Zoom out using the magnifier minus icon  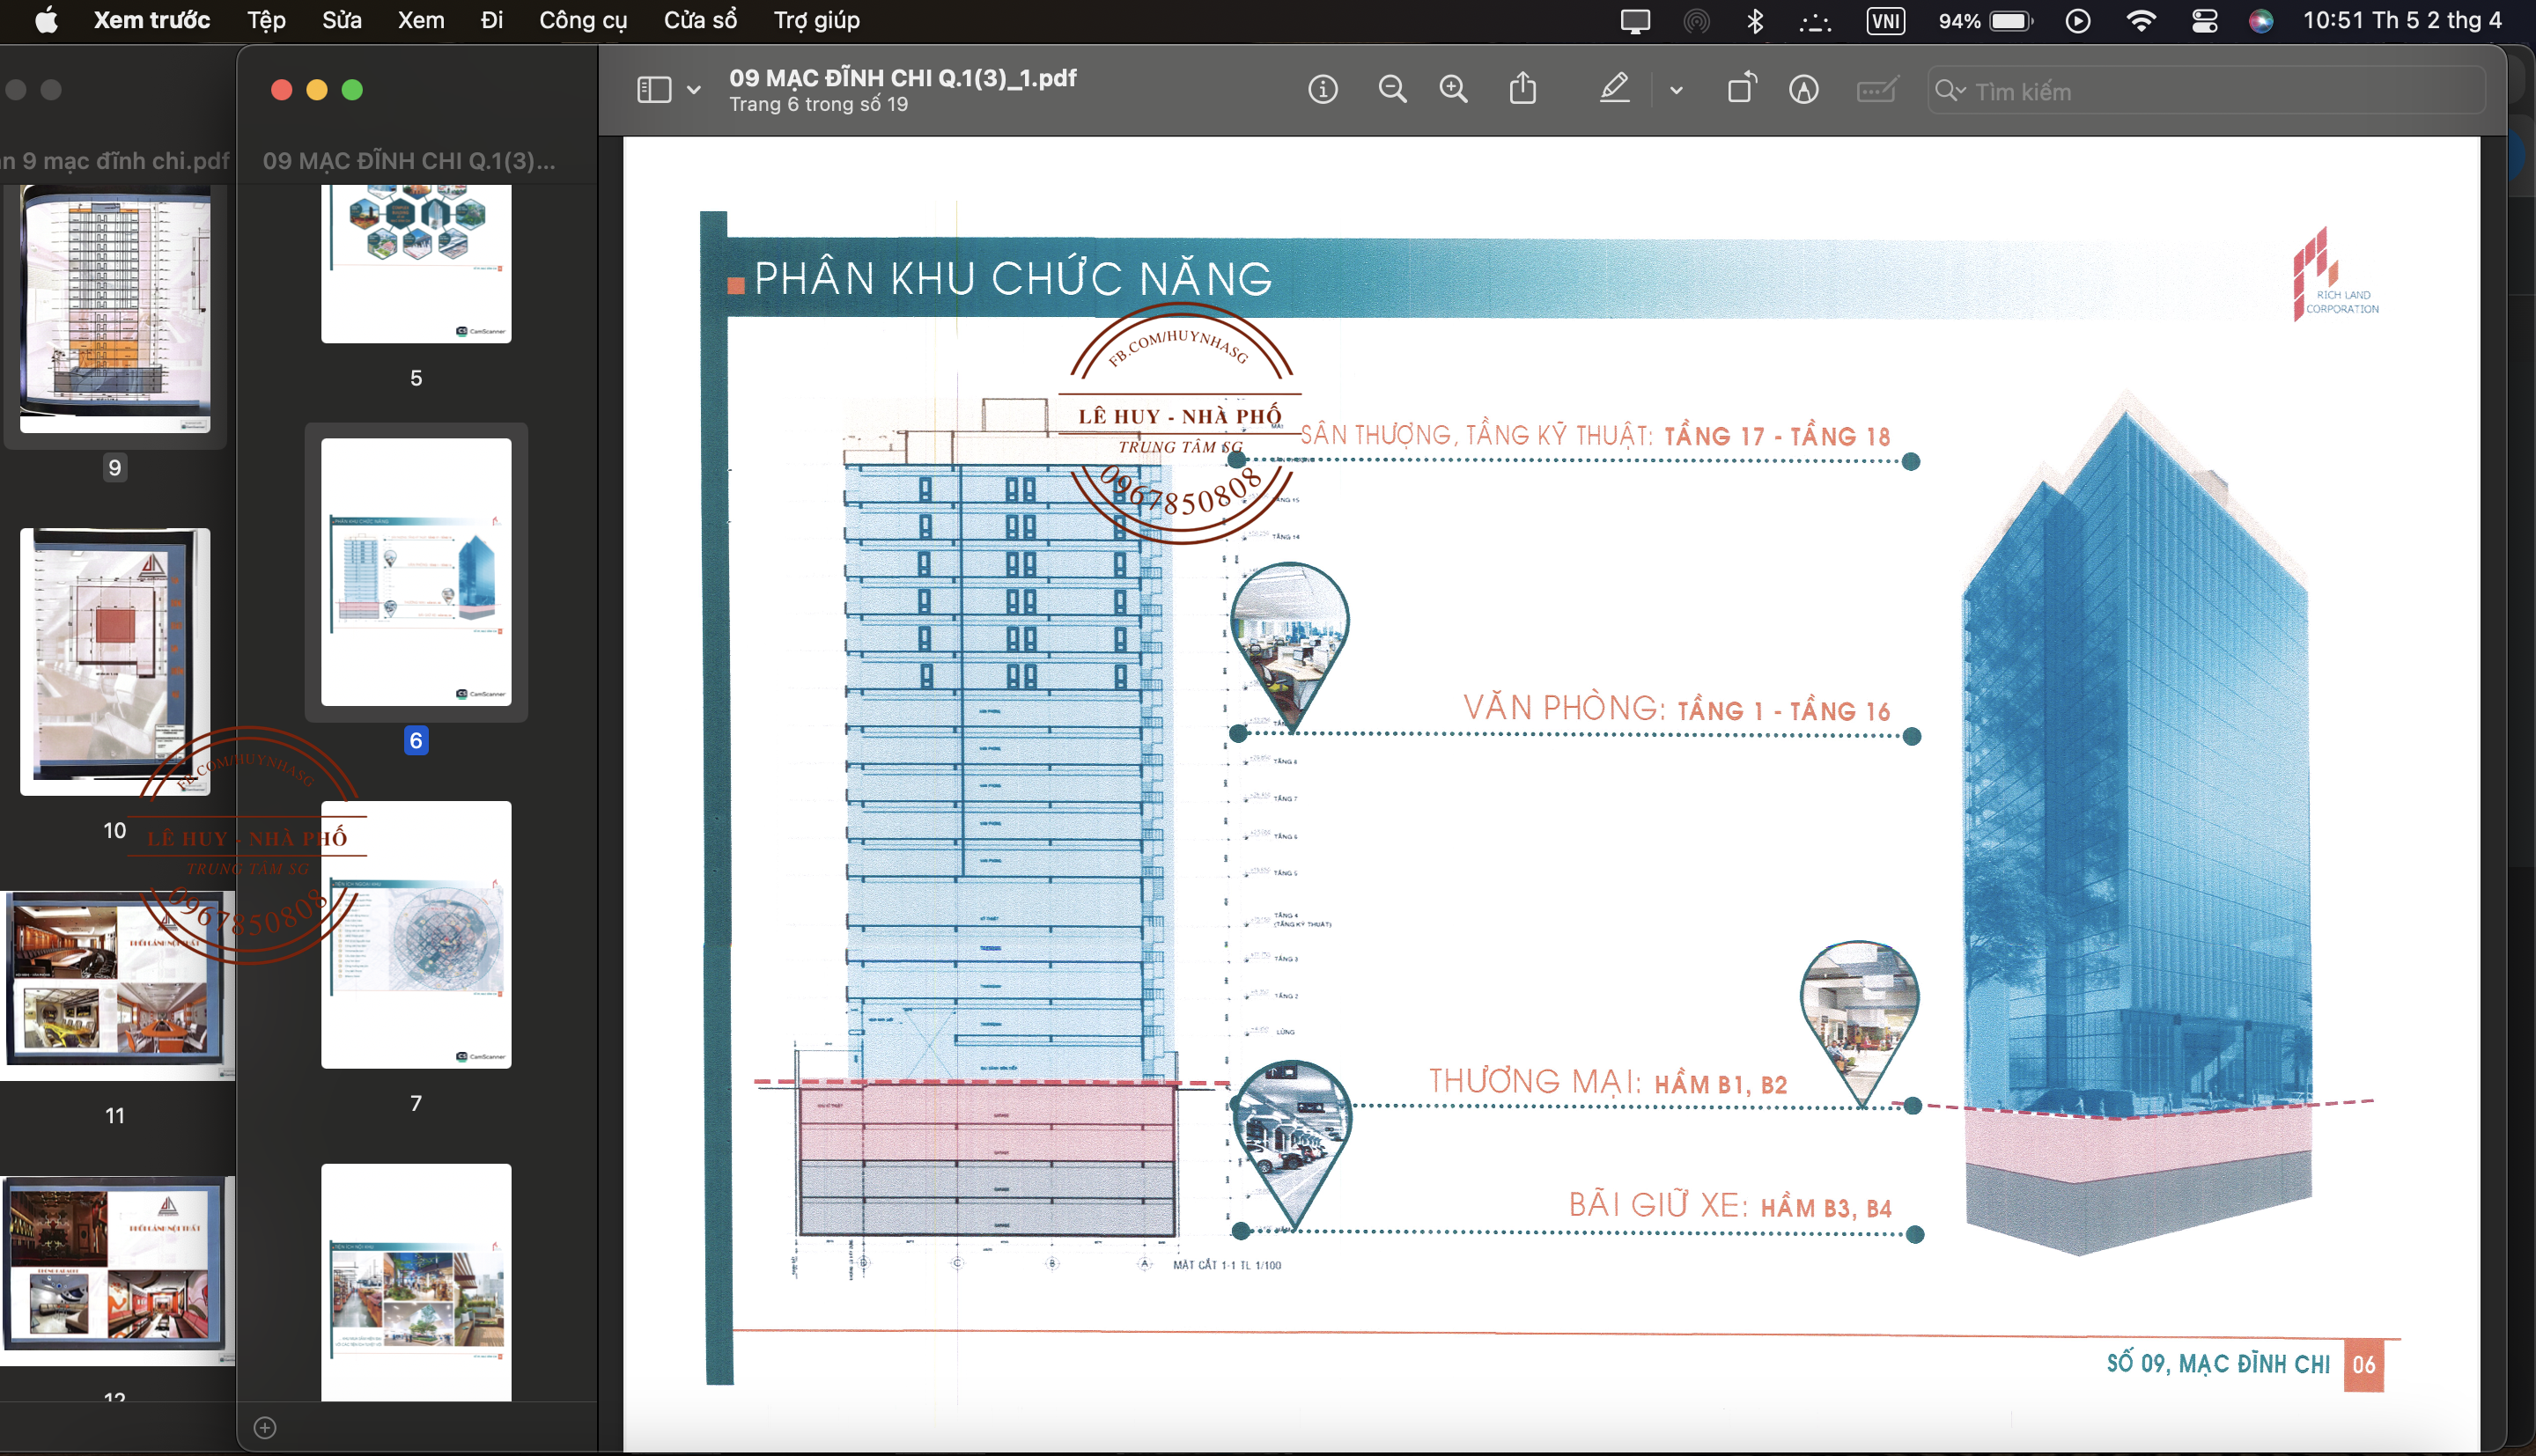(1392, 90)
